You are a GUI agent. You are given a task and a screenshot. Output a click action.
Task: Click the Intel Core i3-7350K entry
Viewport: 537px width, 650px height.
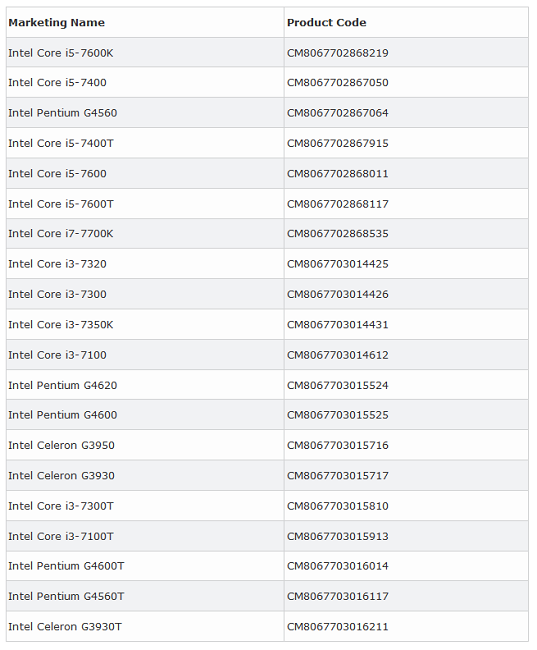[61, 325]
